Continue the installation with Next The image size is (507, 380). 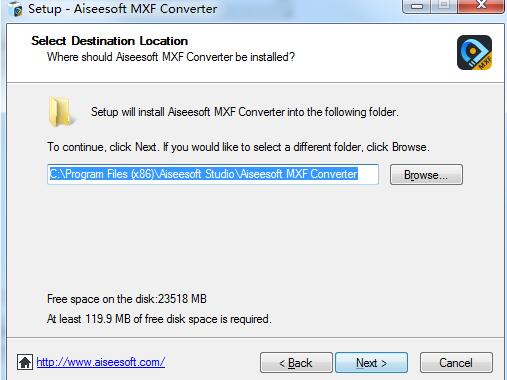tap(371, 363)
